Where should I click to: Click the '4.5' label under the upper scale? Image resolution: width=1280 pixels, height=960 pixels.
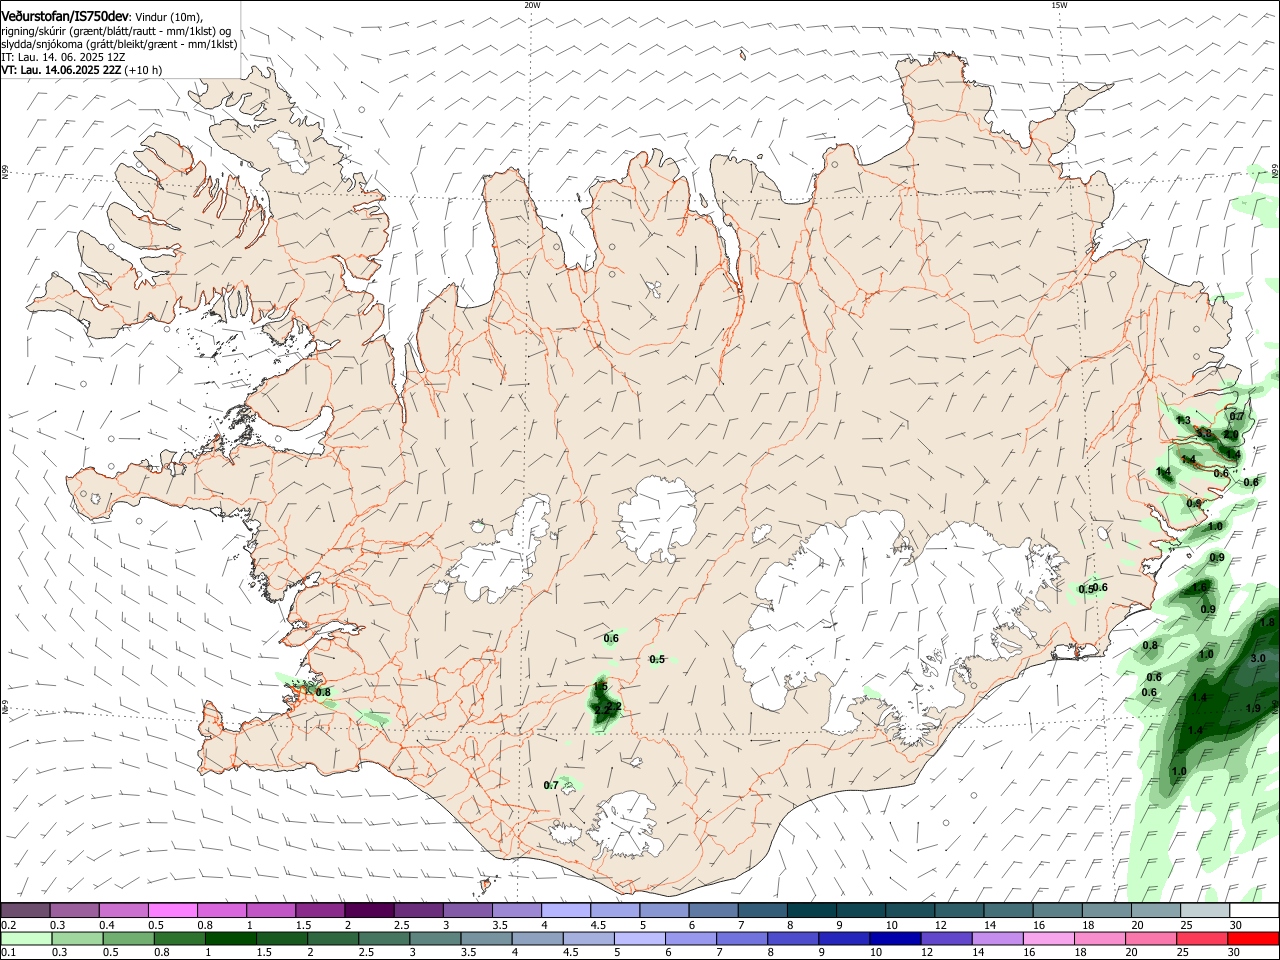(x=599, y=925)
